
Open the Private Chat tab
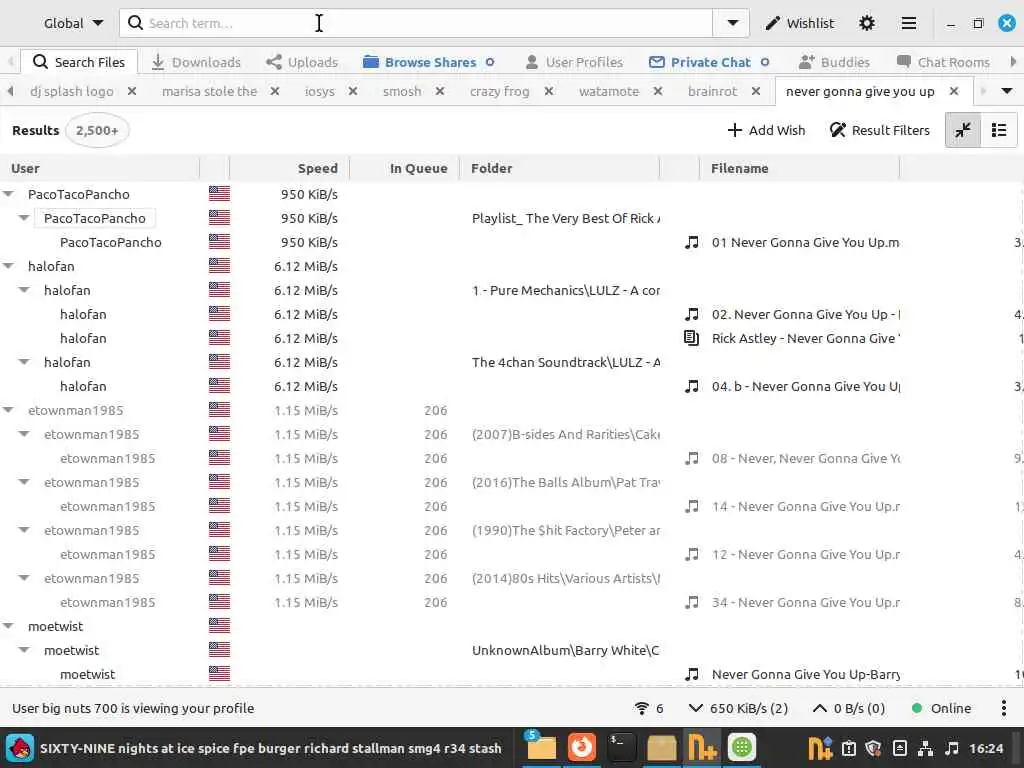coord(709,62)
